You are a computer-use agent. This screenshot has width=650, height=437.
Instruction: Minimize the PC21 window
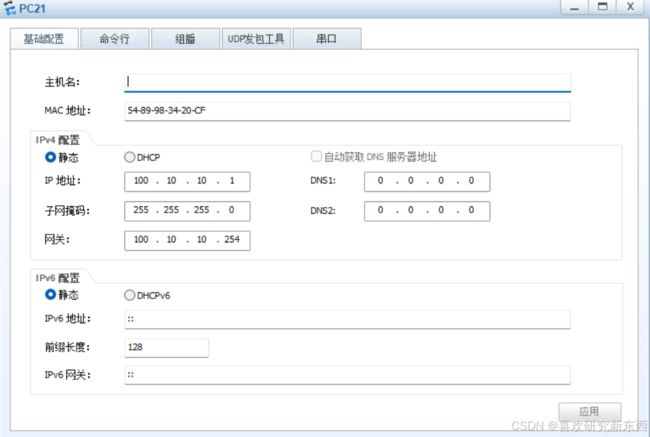(574, 7)
